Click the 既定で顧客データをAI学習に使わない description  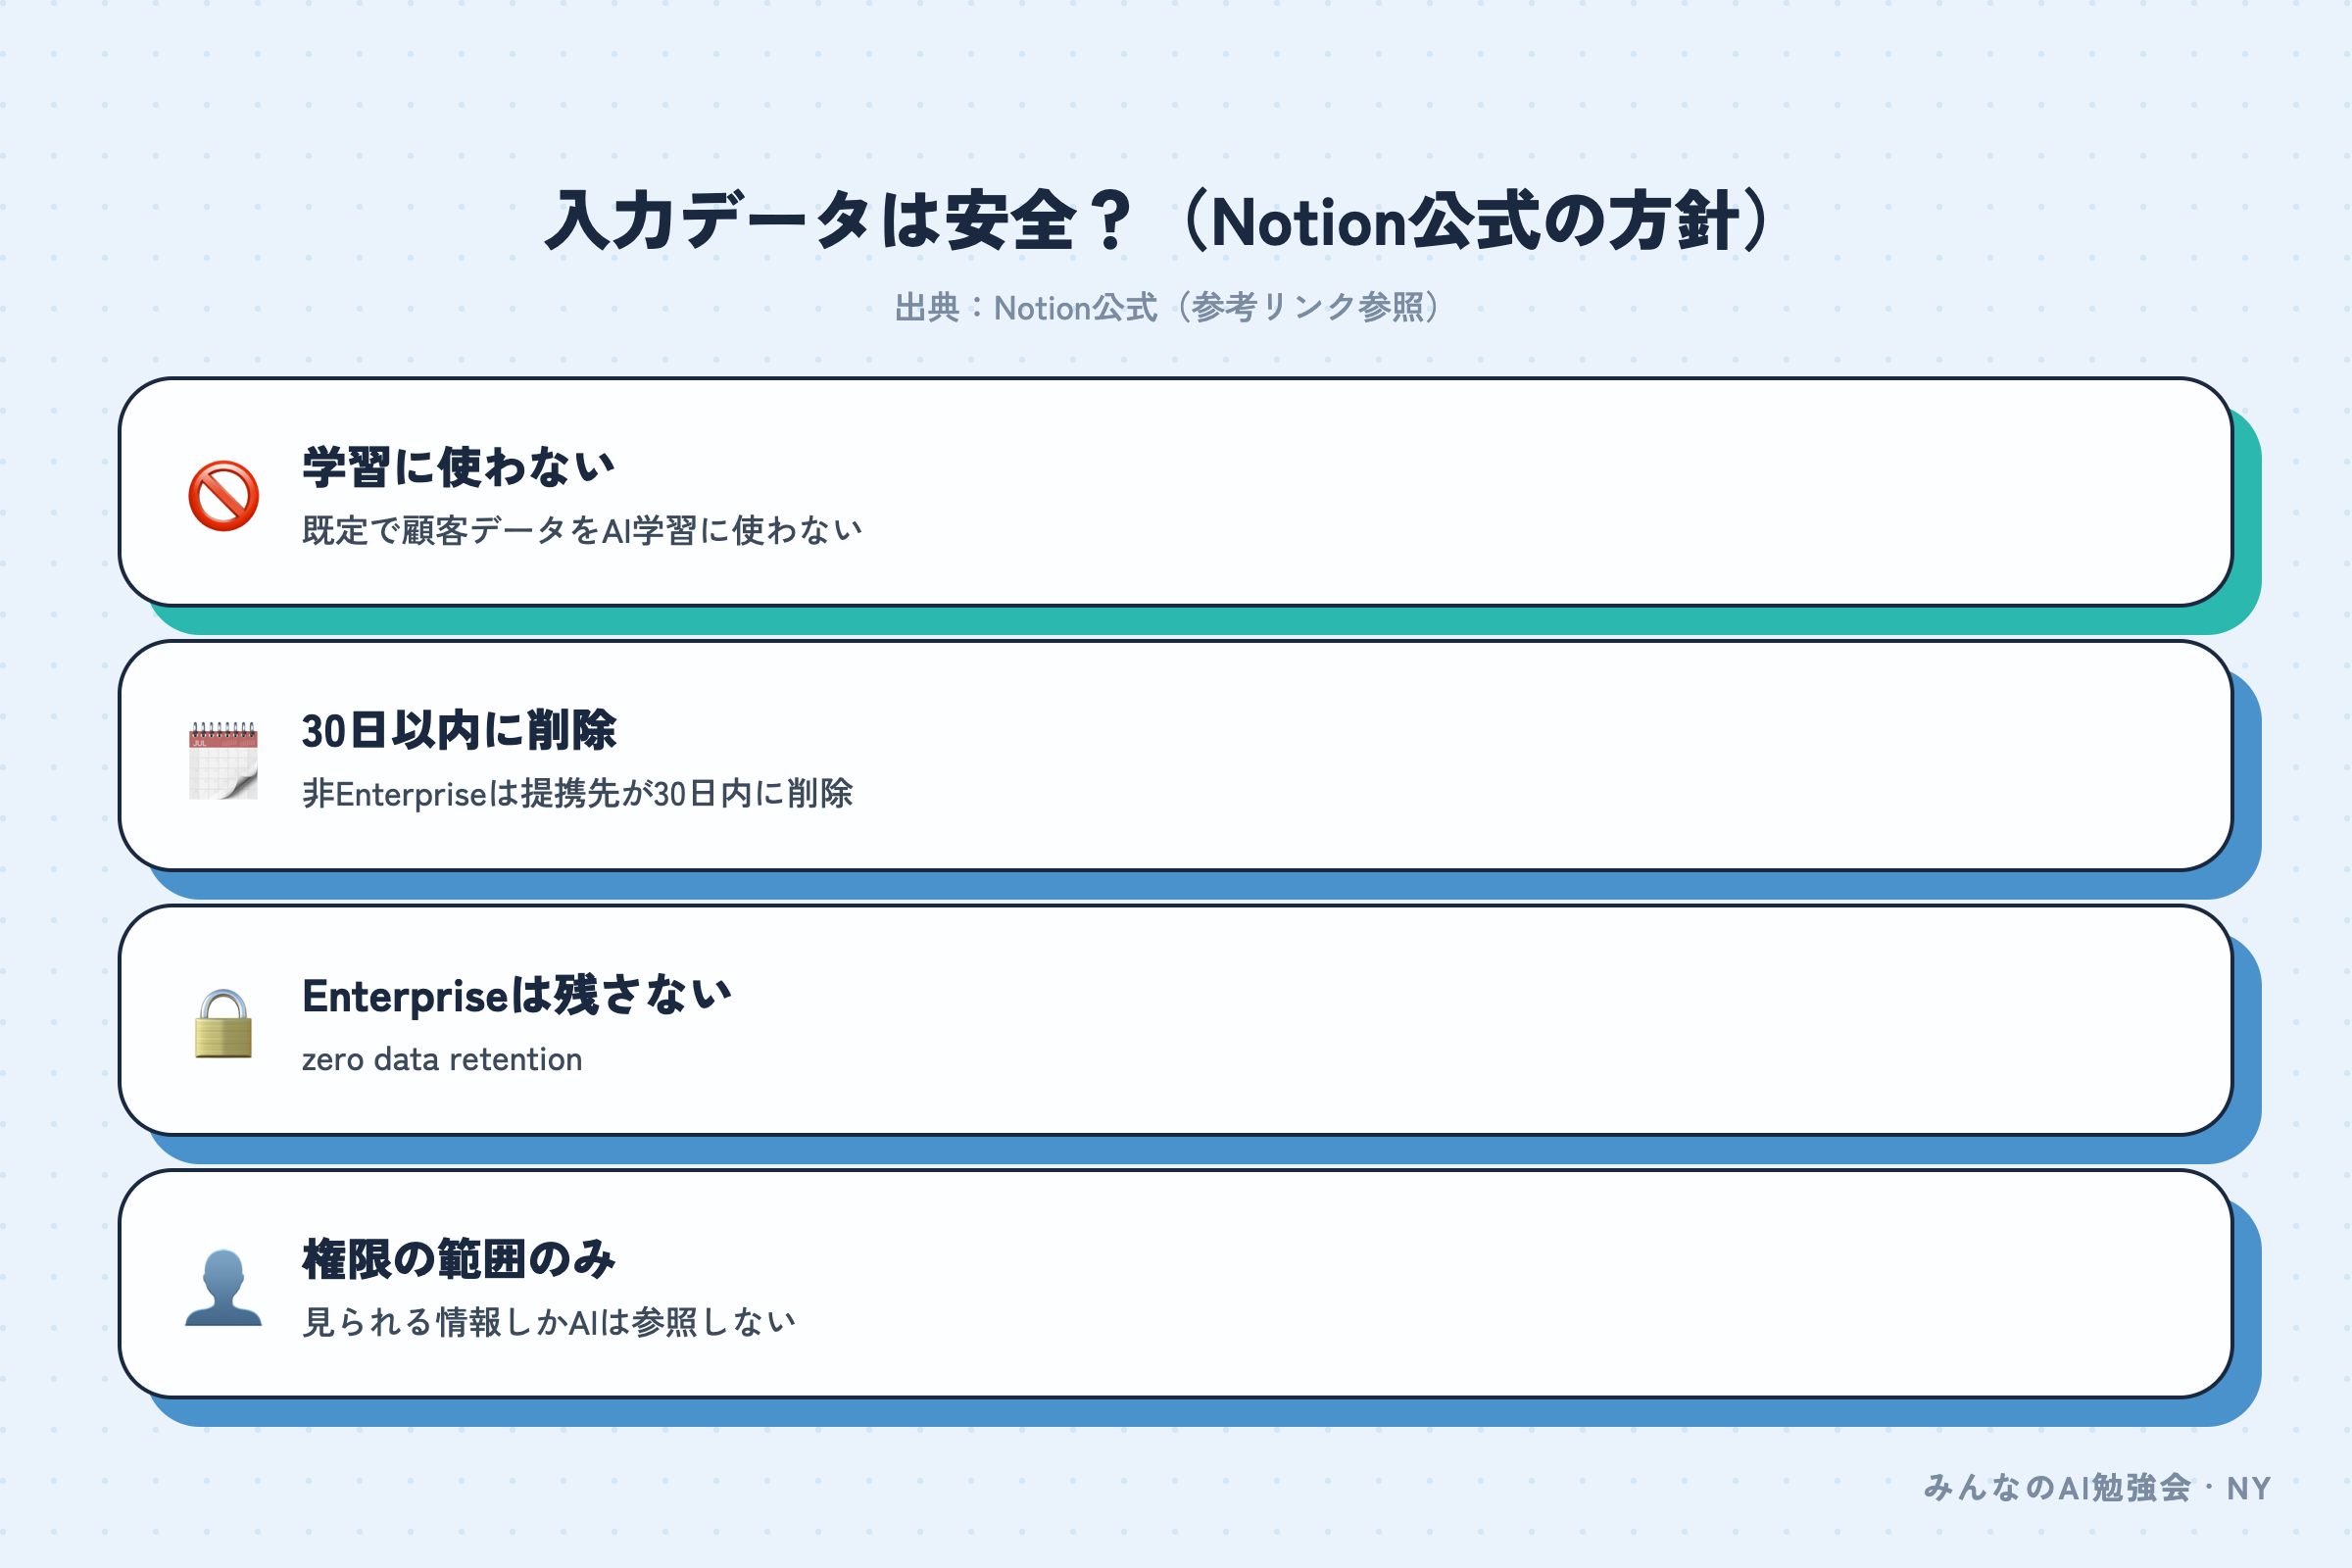[582, 530]
